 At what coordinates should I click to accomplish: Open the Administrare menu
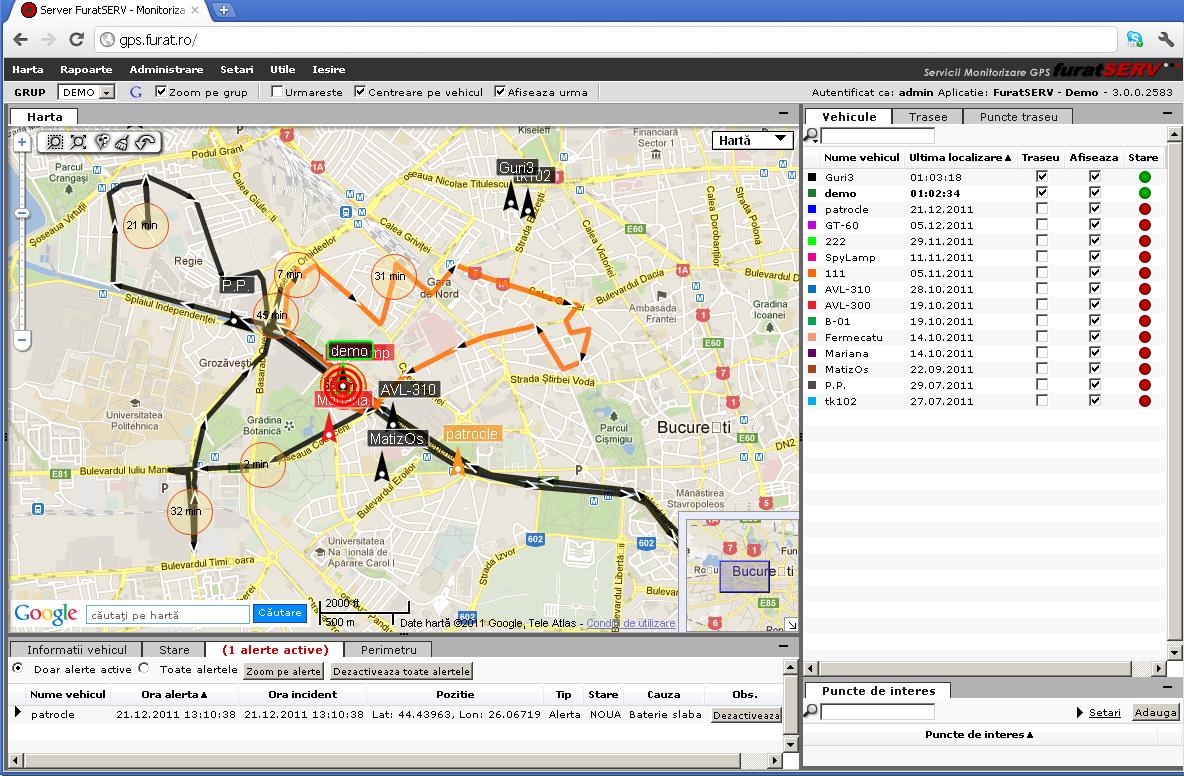pos(166,69)
